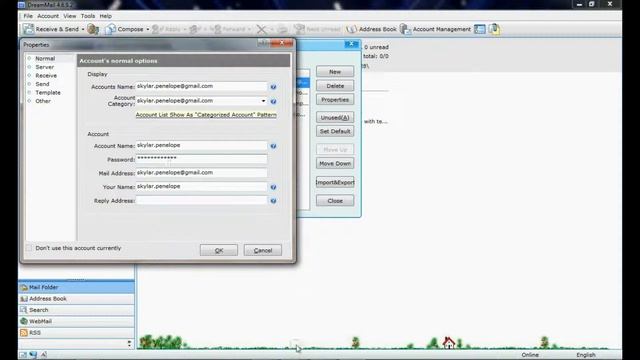640x360 pixels.
Task: Expand the Compose dropdown arrow
Action: [x=148, y=29]
